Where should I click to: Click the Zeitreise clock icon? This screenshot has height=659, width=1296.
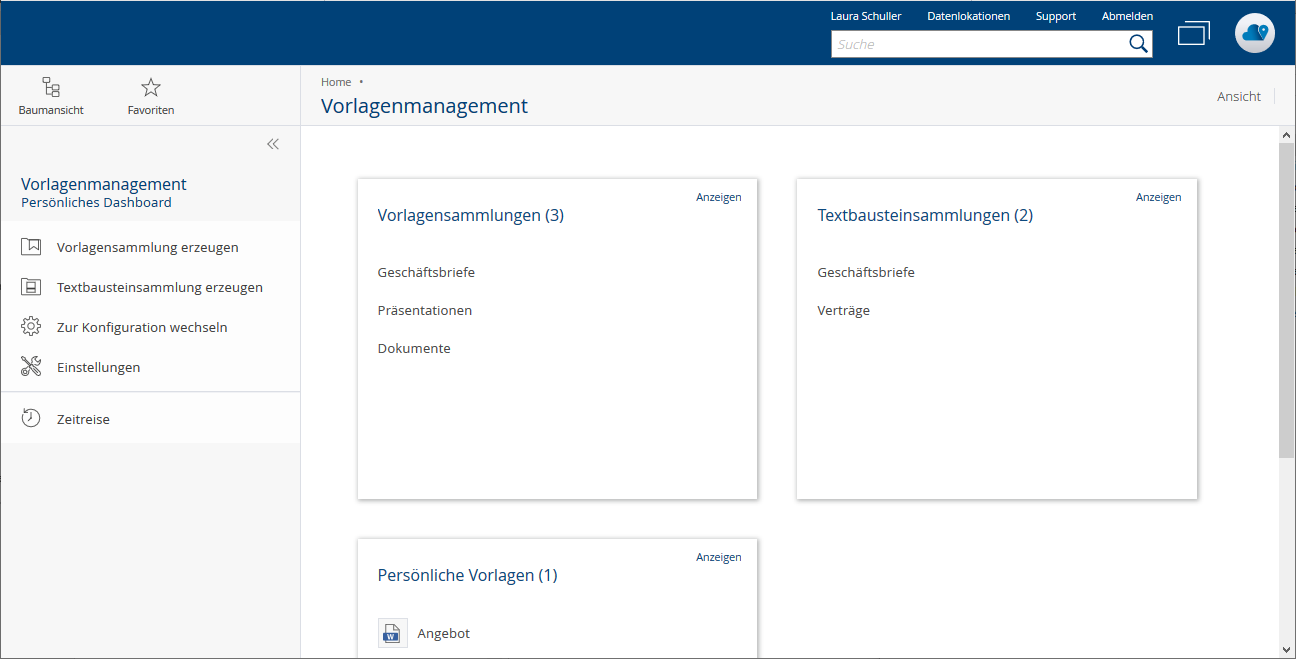31,419
